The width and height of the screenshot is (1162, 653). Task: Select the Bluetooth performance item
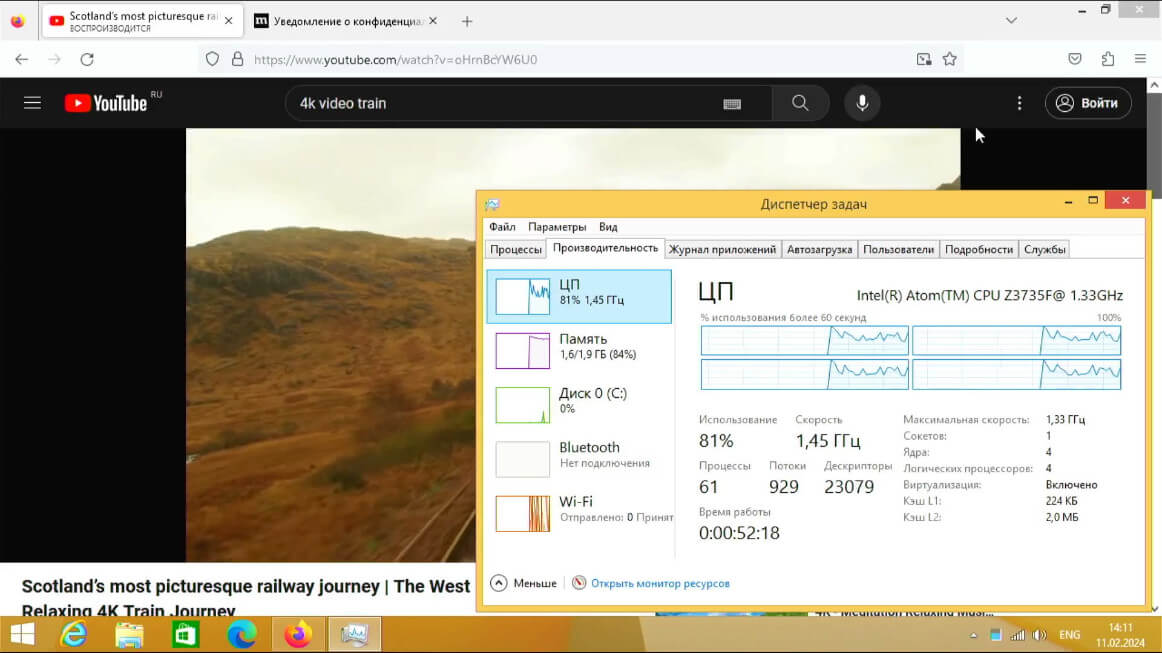click(579, 459)
